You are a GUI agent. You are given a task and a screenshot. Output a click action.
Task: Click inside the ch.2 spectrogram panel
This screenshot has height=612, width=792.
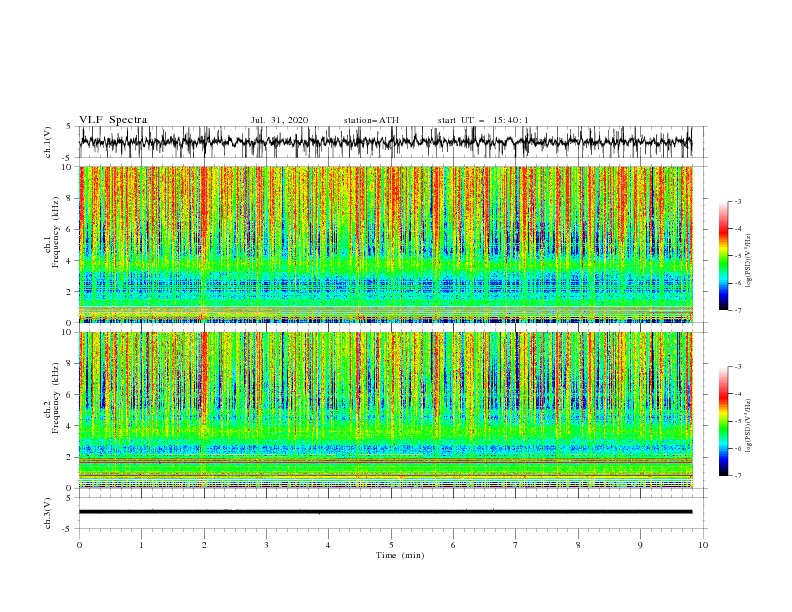(x=385, y=410)
